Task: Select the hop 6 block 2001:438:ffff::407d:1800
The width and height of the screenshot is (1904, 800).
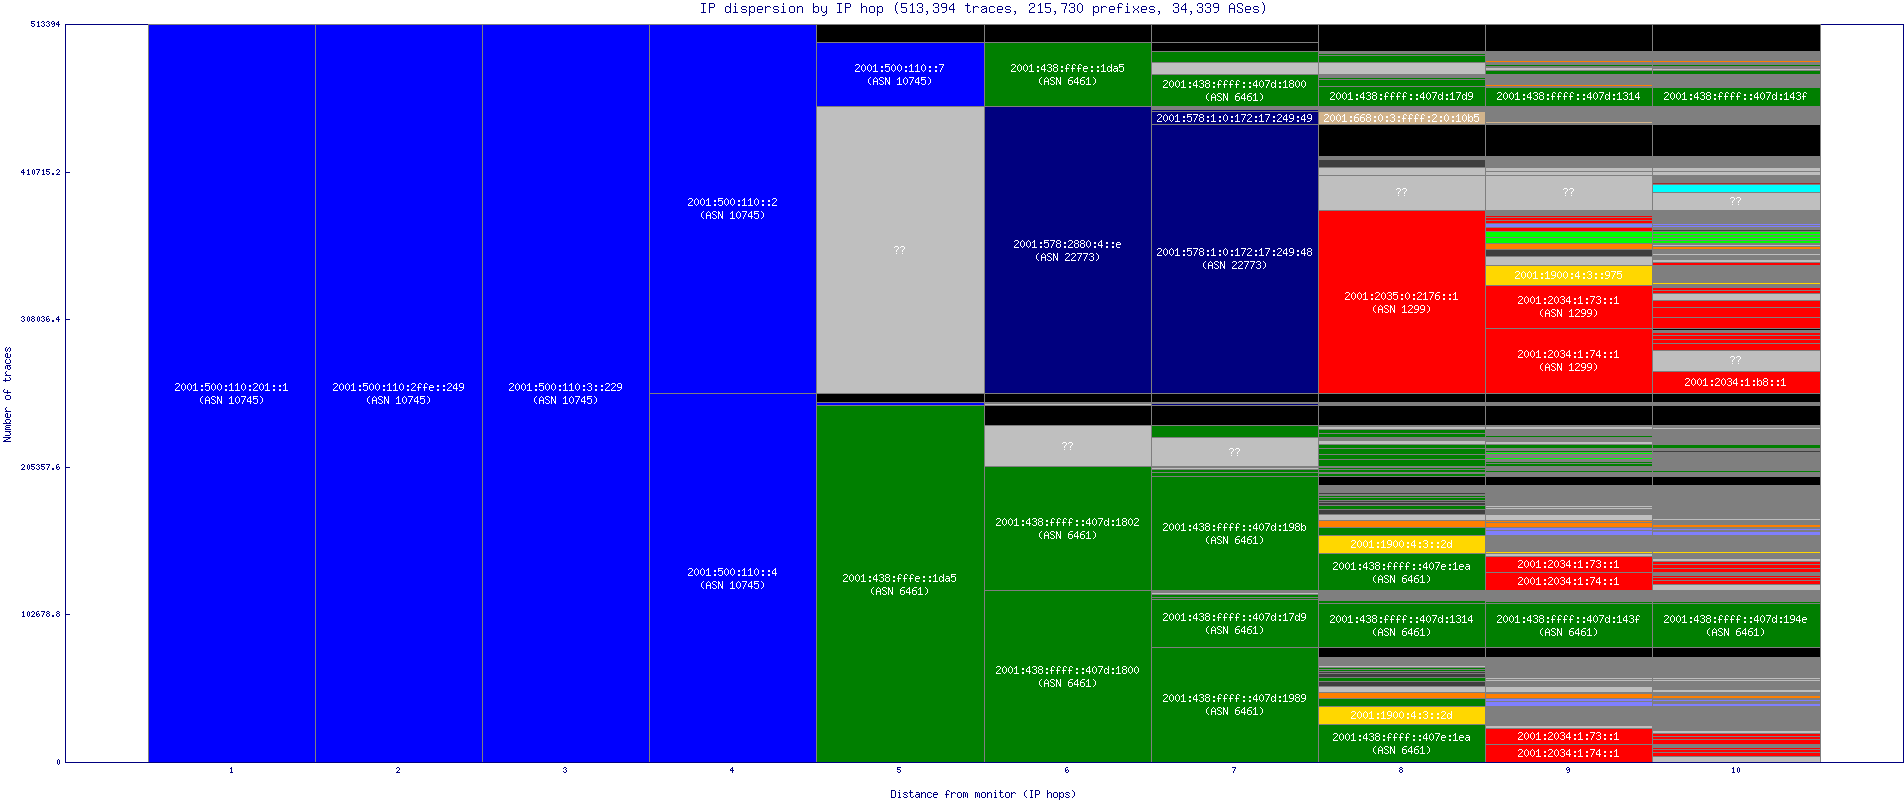Action: point(1068,676)
